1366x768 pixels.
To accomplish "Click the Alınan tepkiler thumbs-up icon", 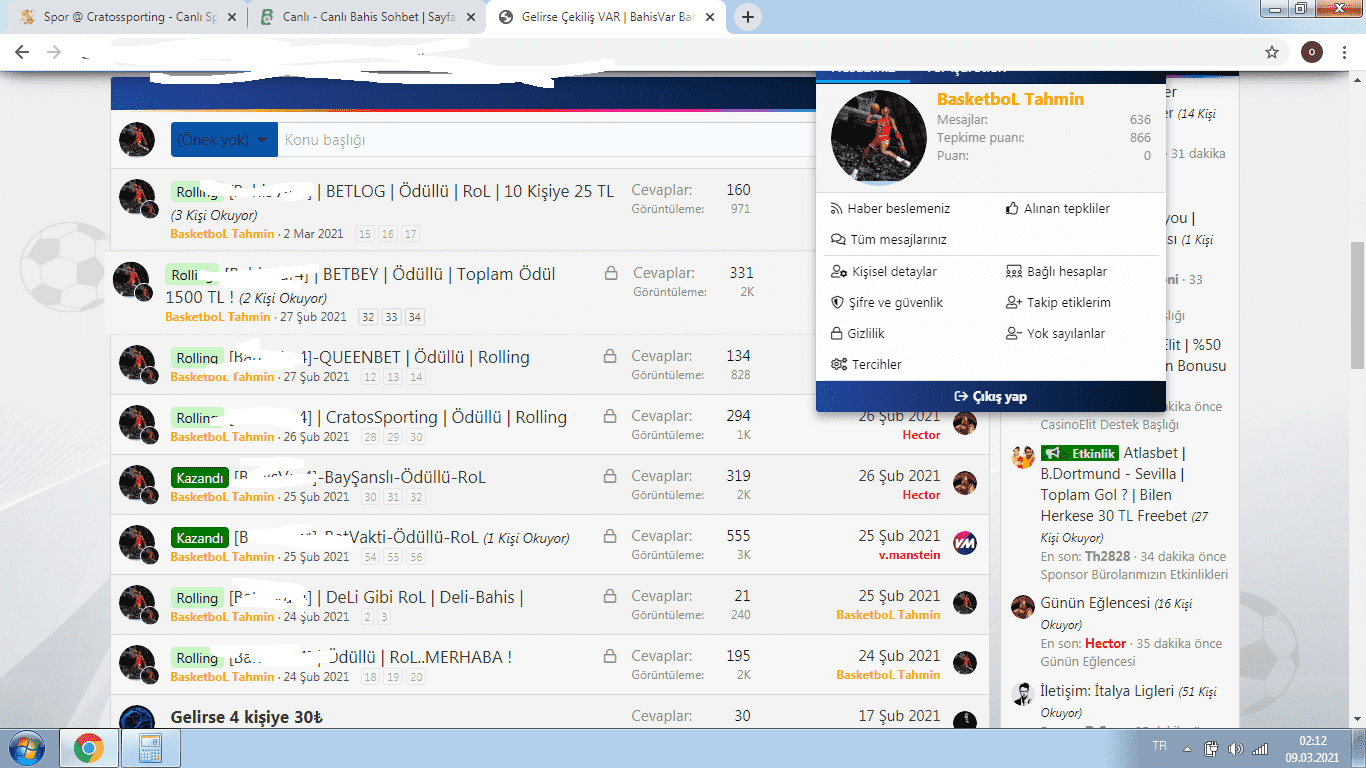I will click(x=1012, y=209).
